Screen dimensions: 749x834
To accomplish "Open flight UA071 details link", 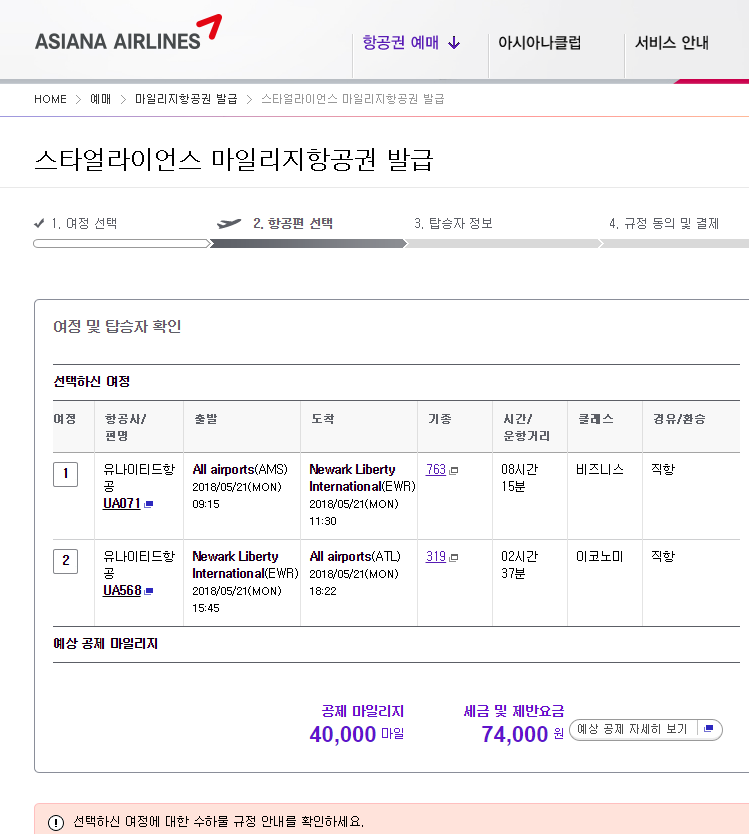I will [122, 503].
